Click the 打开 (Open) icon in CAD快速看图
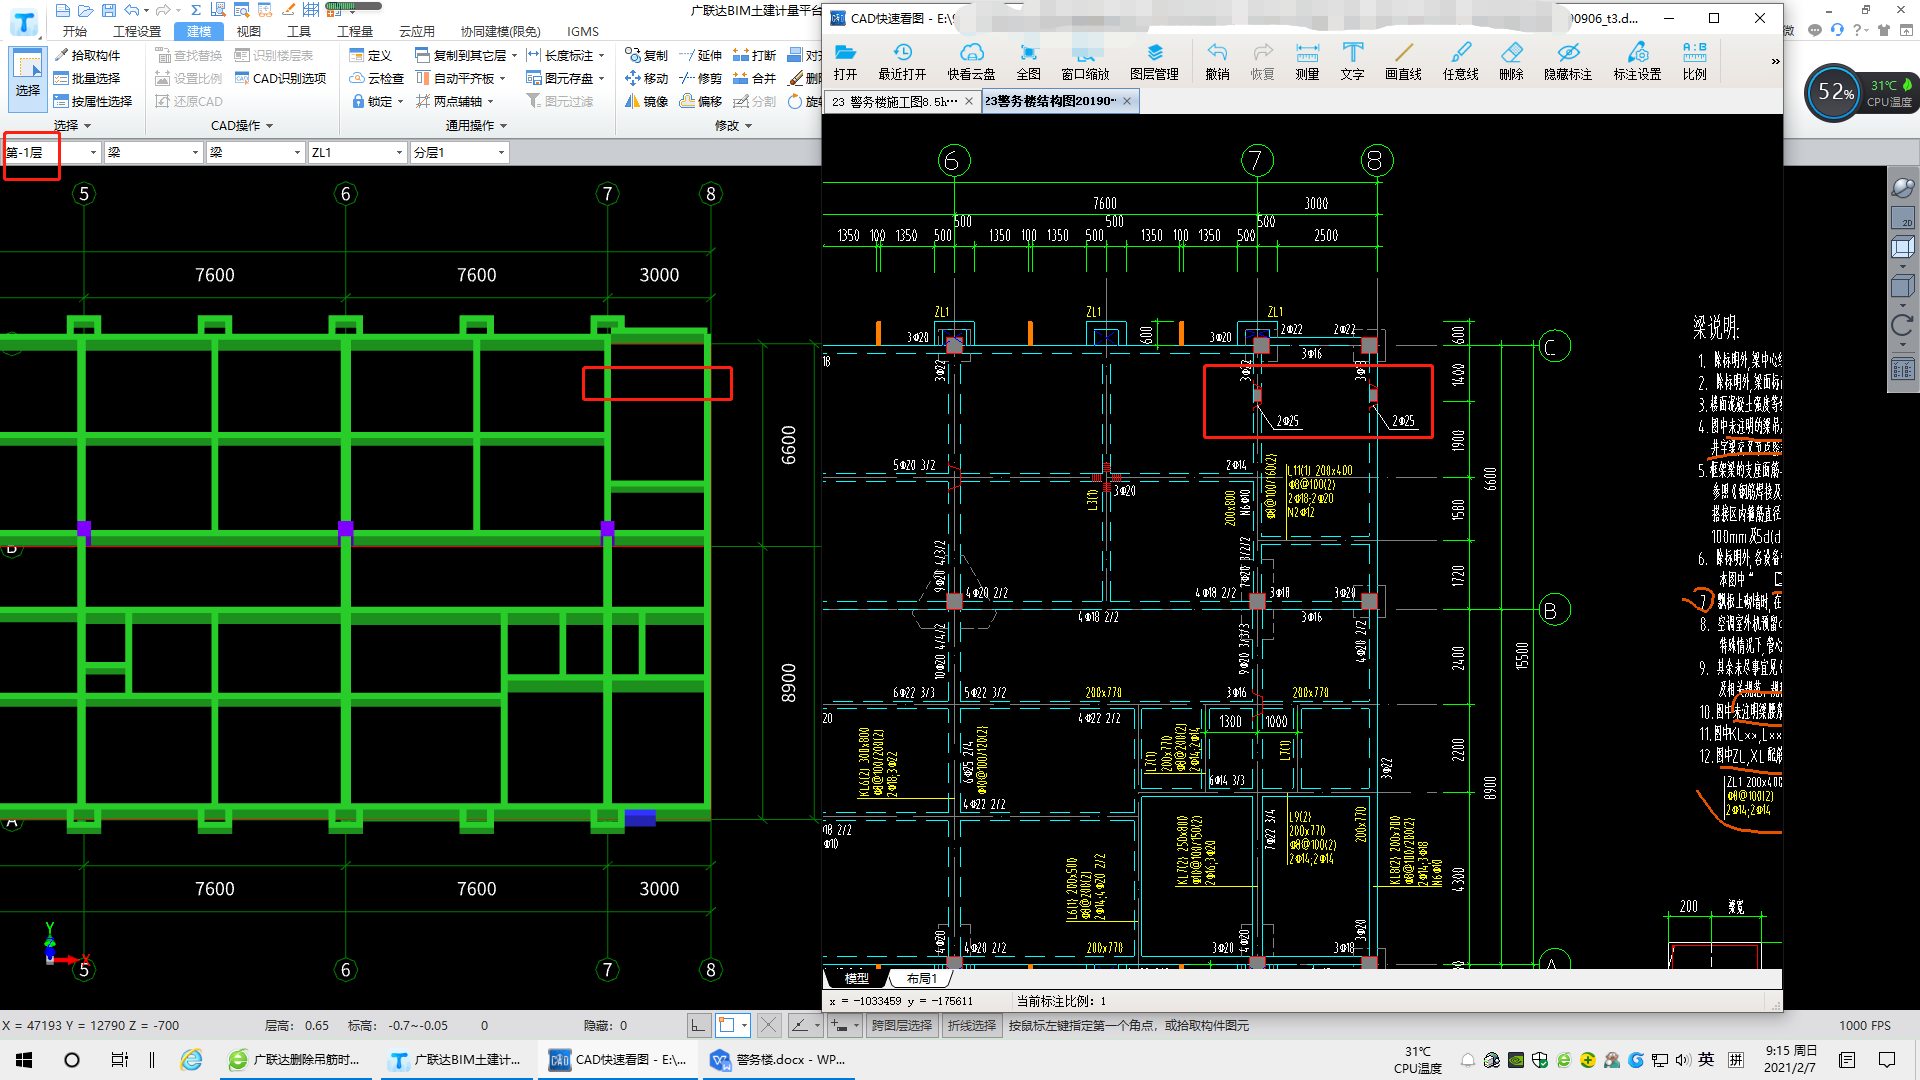 pos(845,61)
